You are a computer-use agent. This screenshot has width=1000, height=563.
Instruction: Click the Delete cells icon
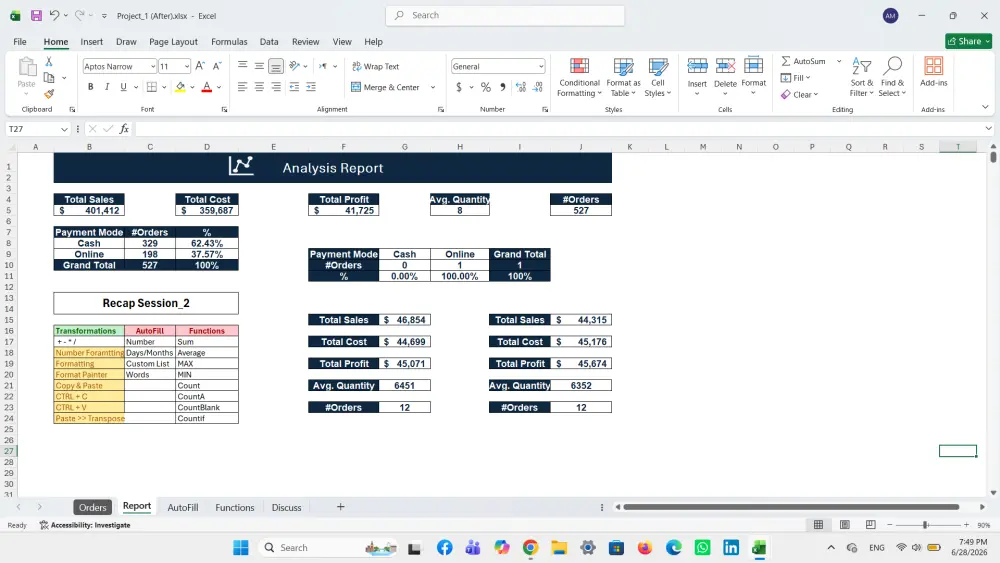(725, 66)
